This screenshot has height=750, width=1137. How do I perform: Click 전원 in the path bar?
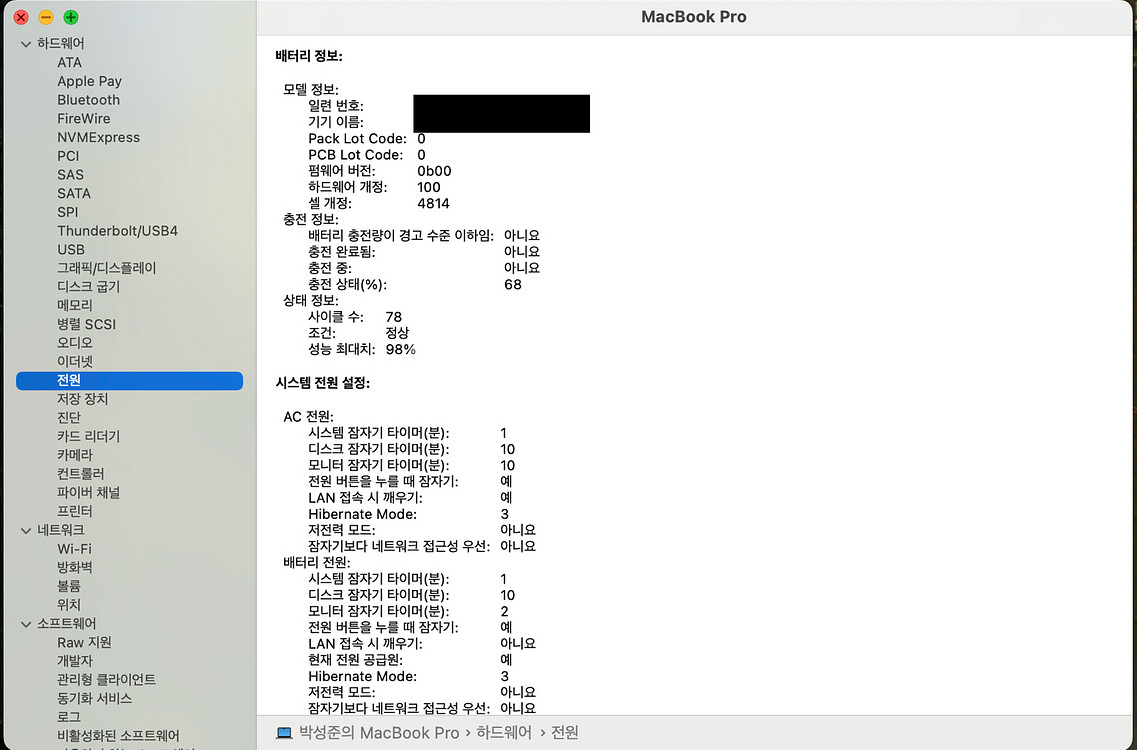[x=565, y=733]
